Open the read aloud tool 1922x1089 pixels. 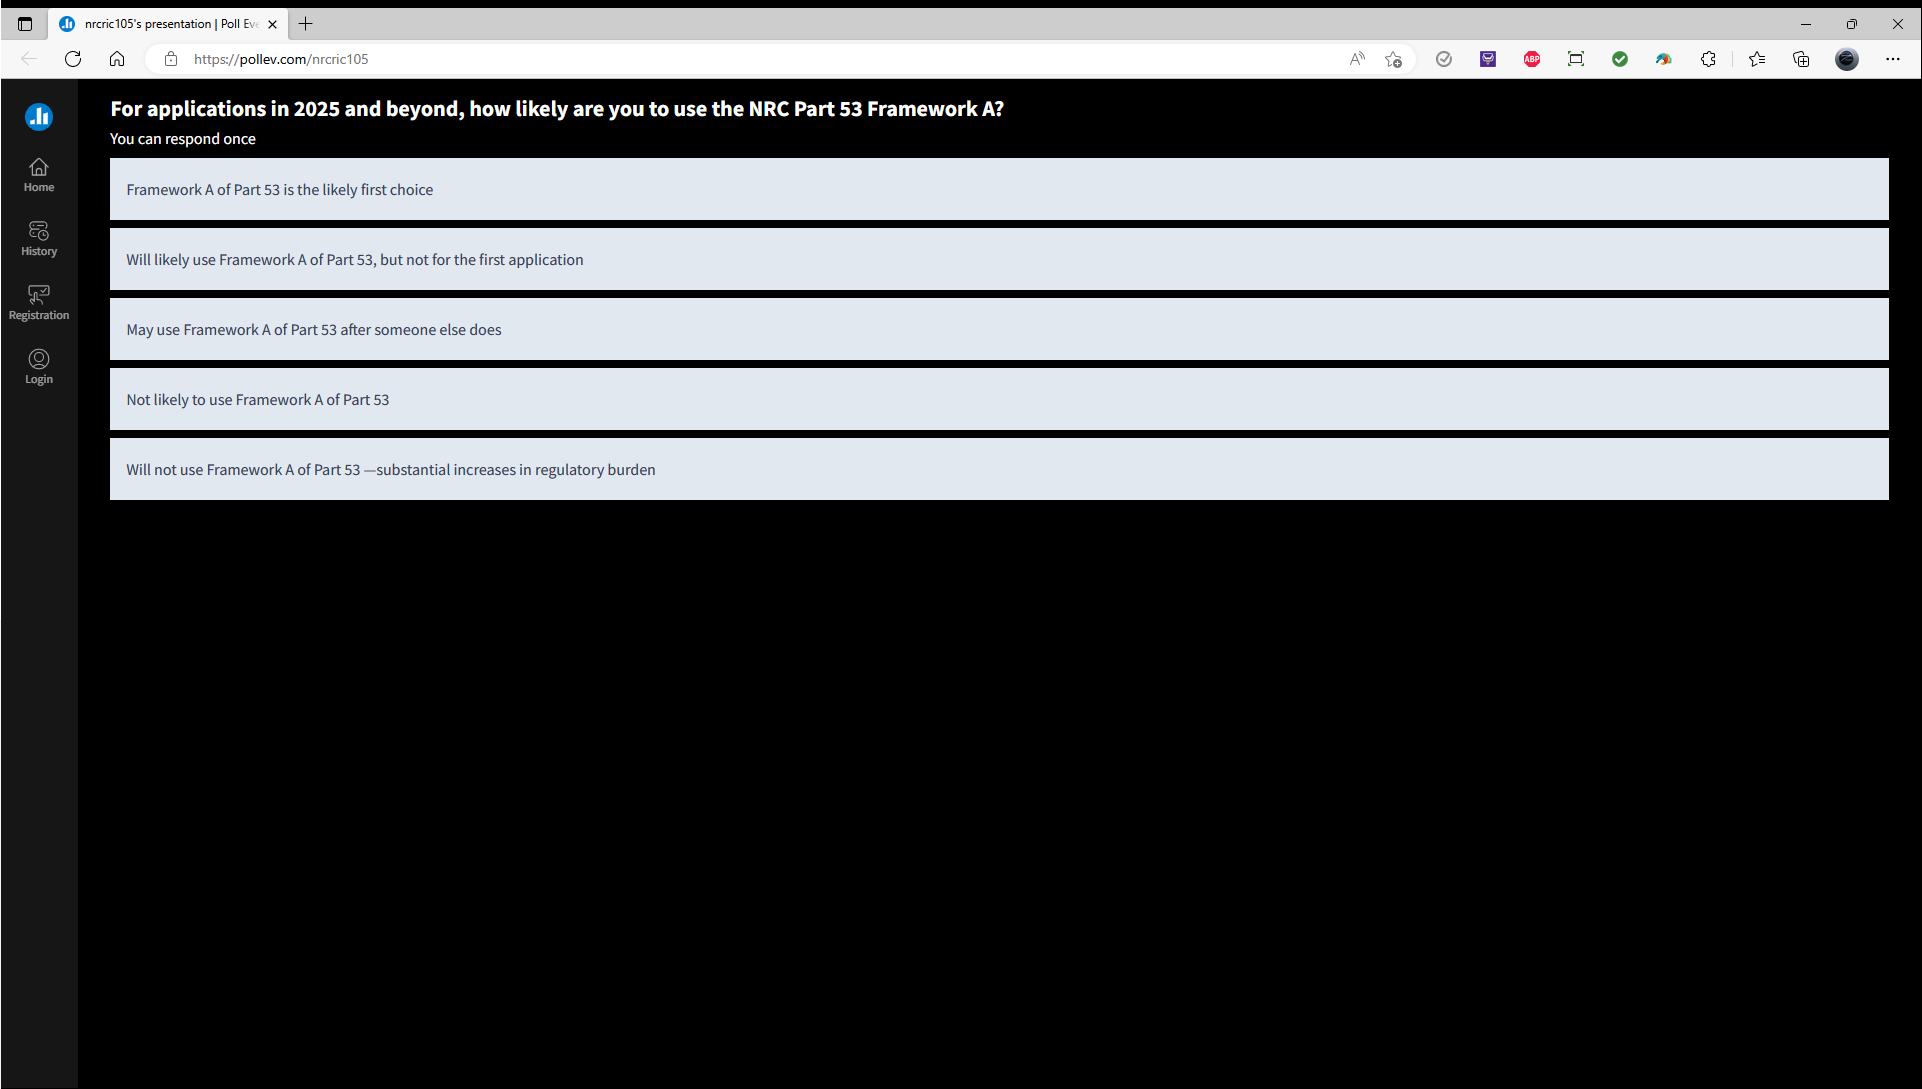click(x=1357, y=59)
